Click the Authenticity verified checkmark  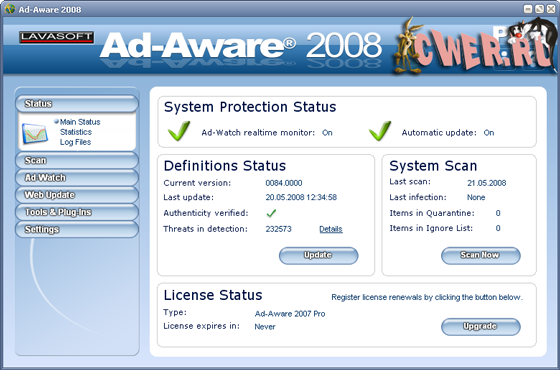[x=271, y=213]
